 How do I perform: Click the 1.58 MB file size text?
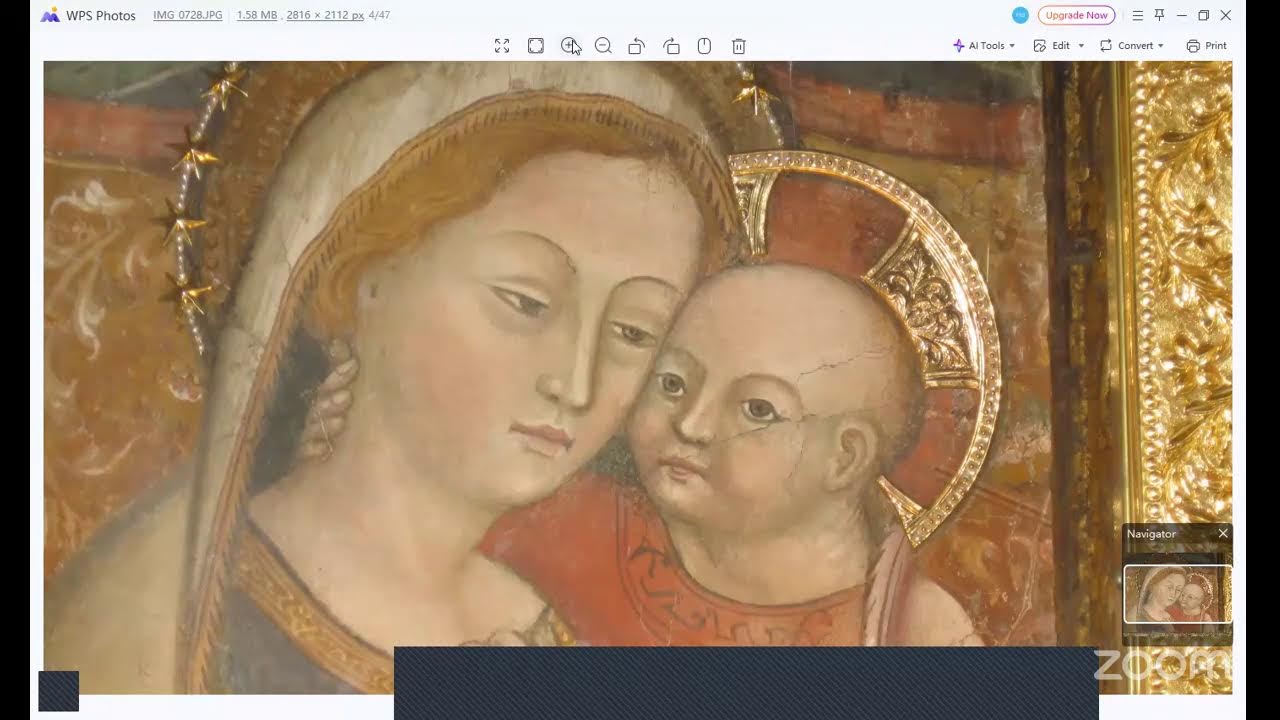coord(257,16)
